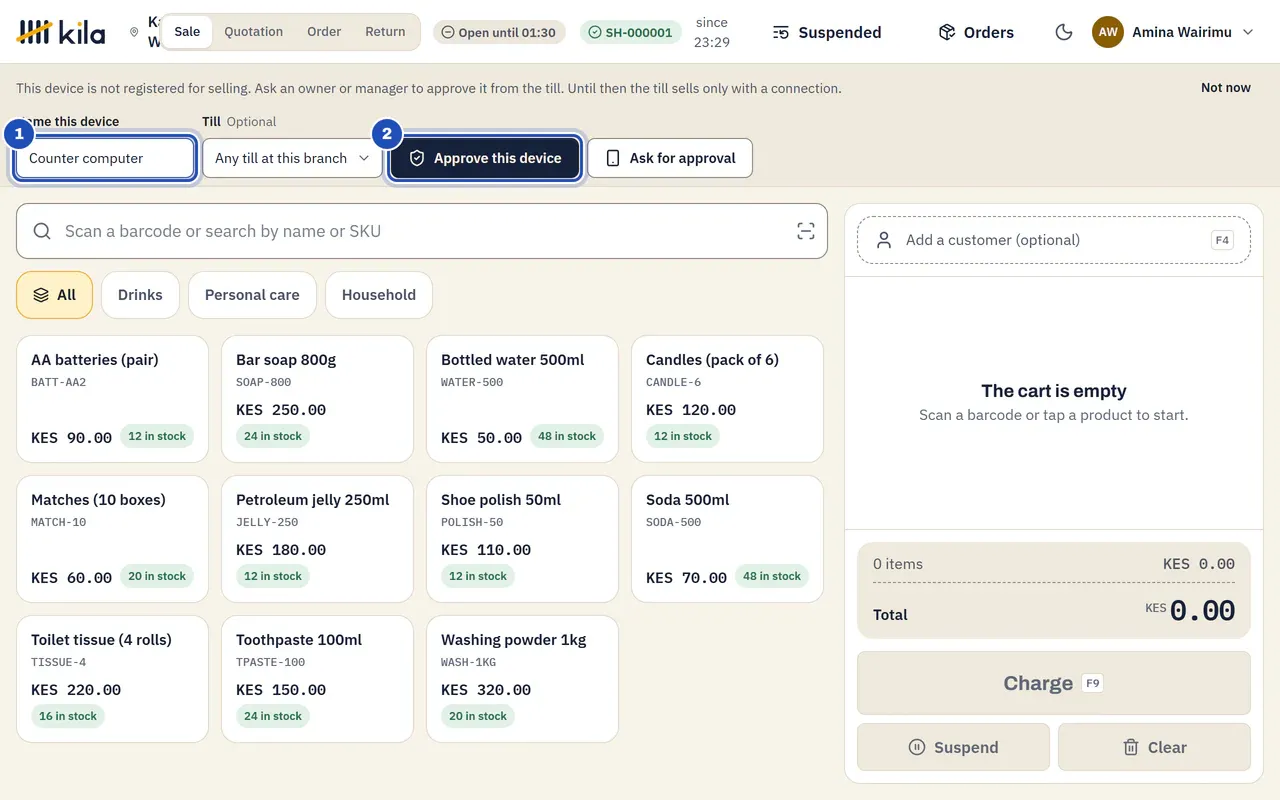Clear the cart
Image resolution: width=1280 pixels, height=800 pixels.
(1154, 747)
